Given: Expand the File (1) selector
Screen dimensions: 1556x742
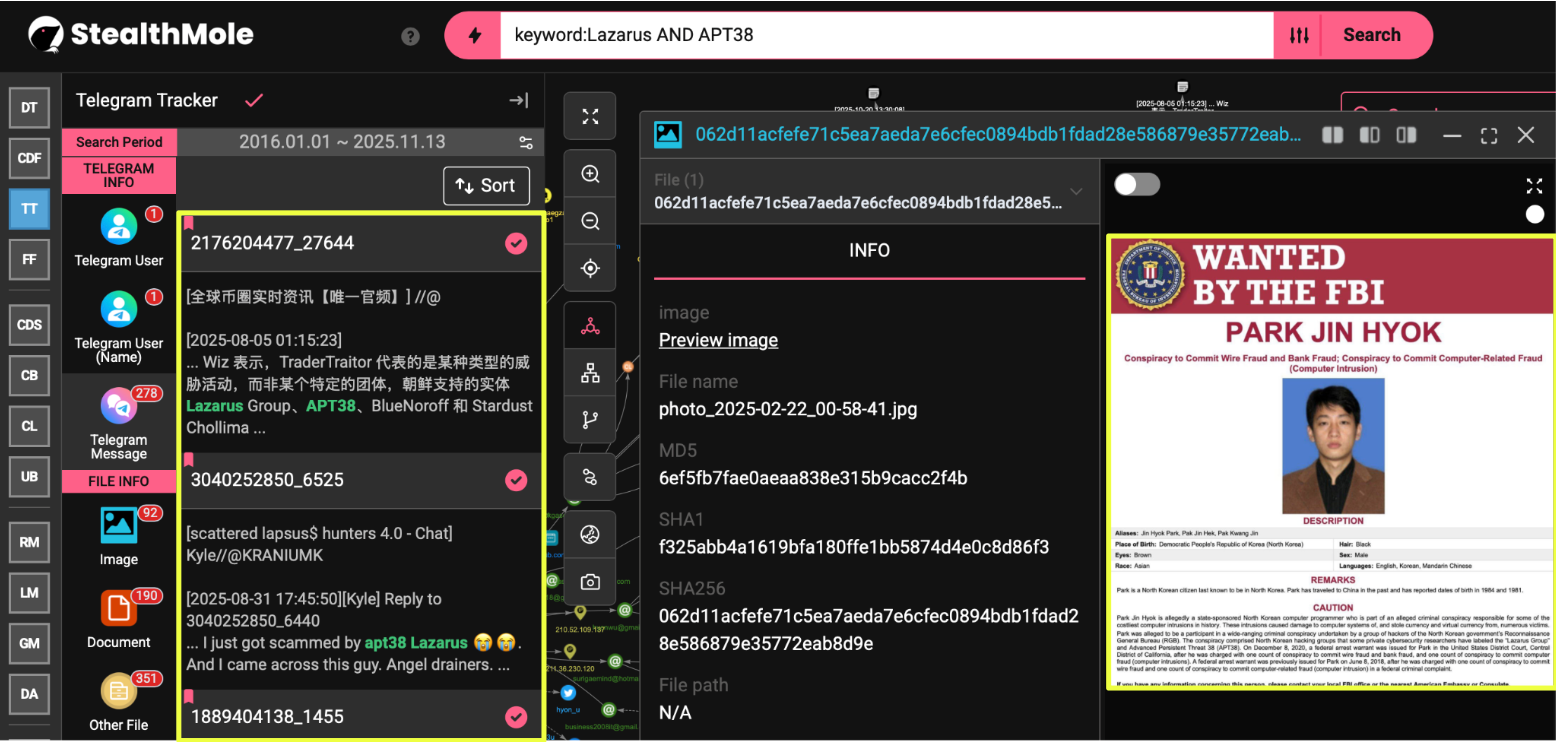Looking at the screenshot, I should (1076, 191).
